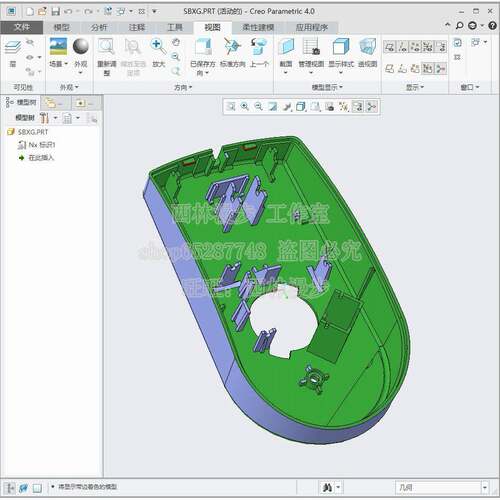The image size is (500, 500).
Task: Save the model with the floppy icon
Action: (55, 12)
